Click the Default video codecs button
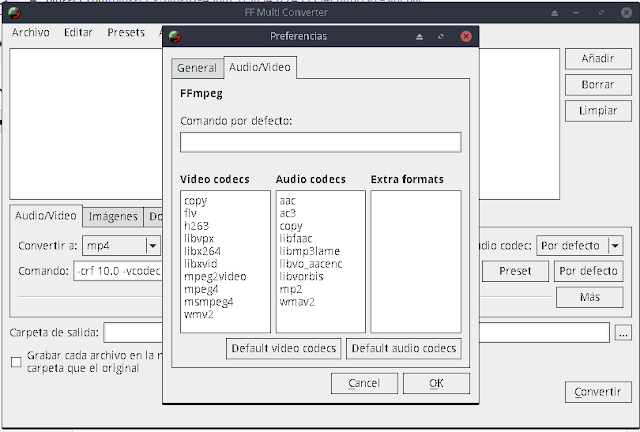The width and height of the screenshot is (640, 432). coord(284,348)
